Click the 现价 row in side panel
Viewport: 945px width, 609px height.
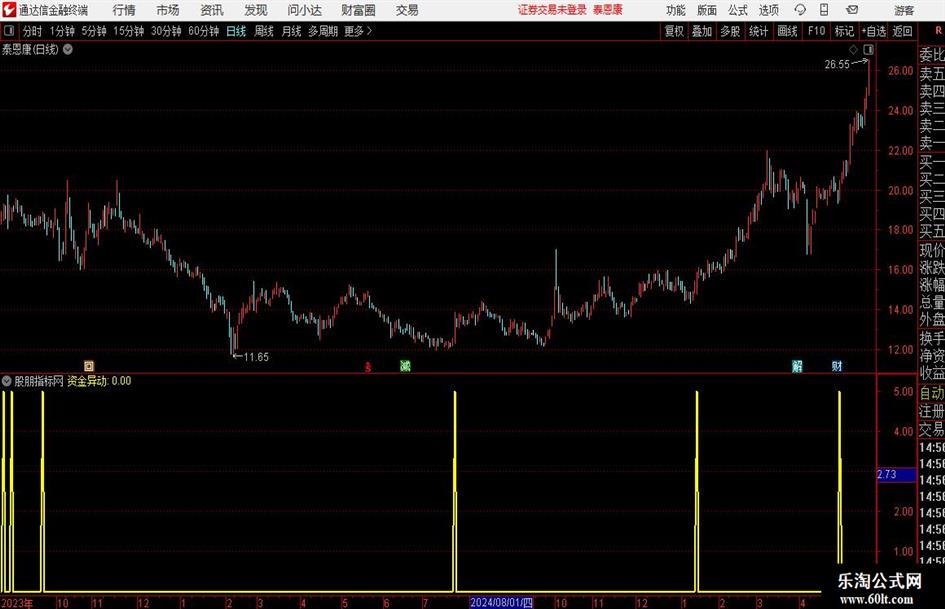[x=932, y=250]
